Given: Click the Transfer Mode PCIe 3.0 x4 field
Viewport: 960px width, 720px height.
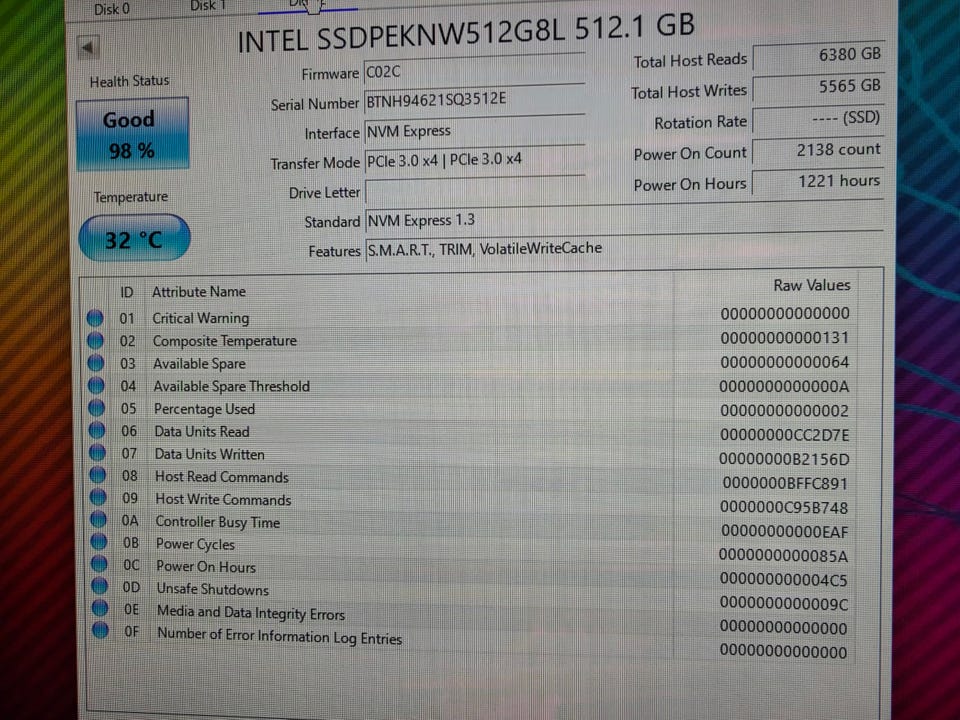Looking at the screenshot, I should [x=475, y=160].
